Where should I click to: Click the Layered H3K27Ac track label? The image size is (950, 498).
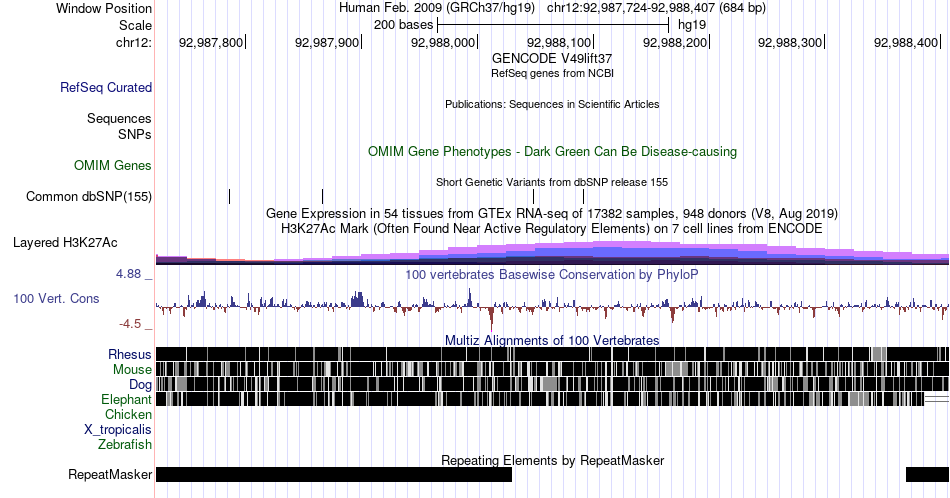pyautogui.click(x=65, y=242)
